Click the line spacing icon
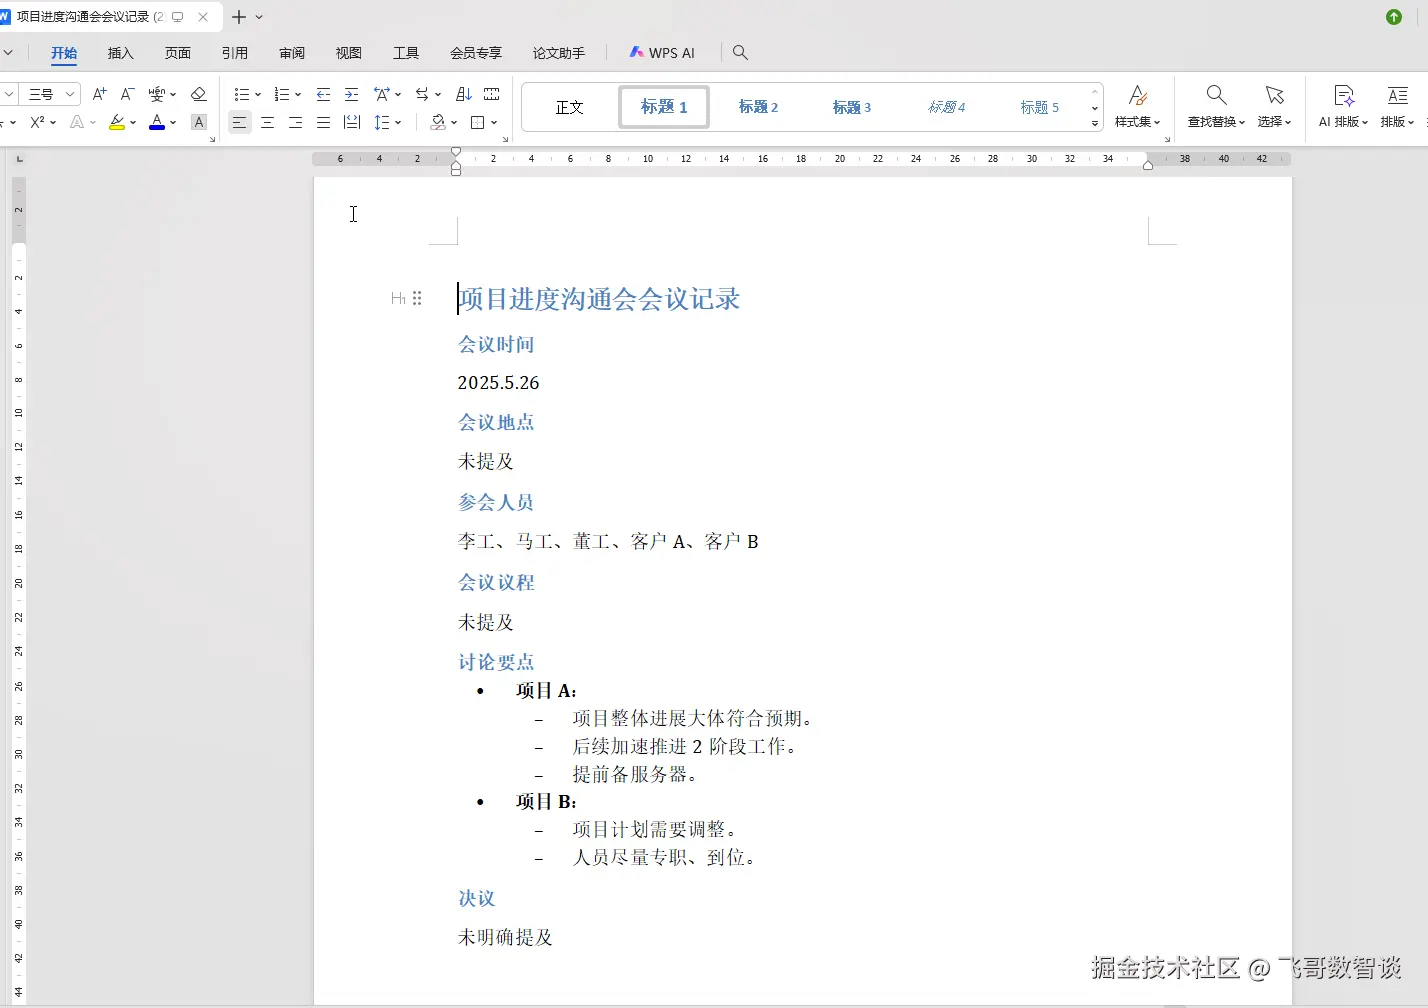 (x=382, y=122)
